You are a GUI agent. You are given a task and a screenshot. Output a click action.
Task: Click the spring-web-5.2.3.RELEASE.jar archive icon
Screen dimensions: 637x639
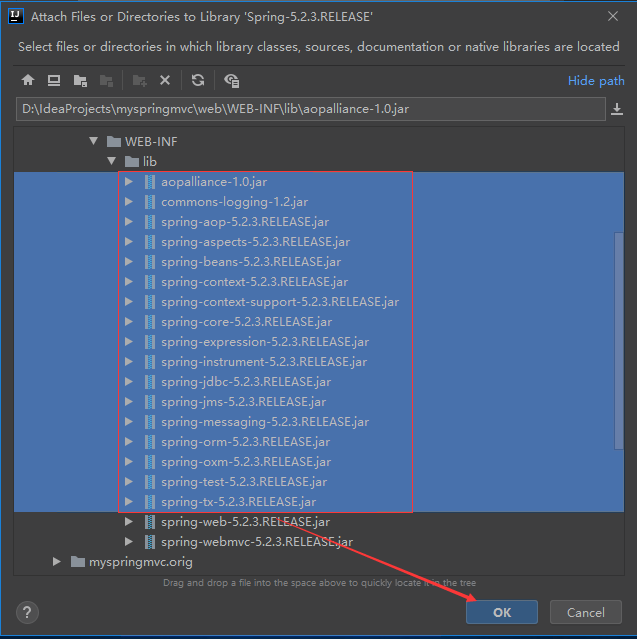point(150,522)
